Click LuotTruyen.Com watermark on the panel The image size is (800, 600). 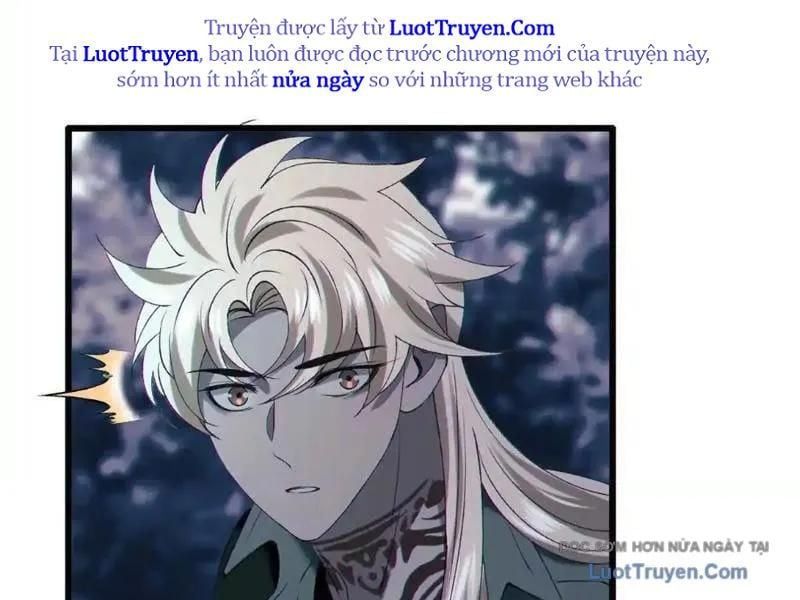[667, 571]
